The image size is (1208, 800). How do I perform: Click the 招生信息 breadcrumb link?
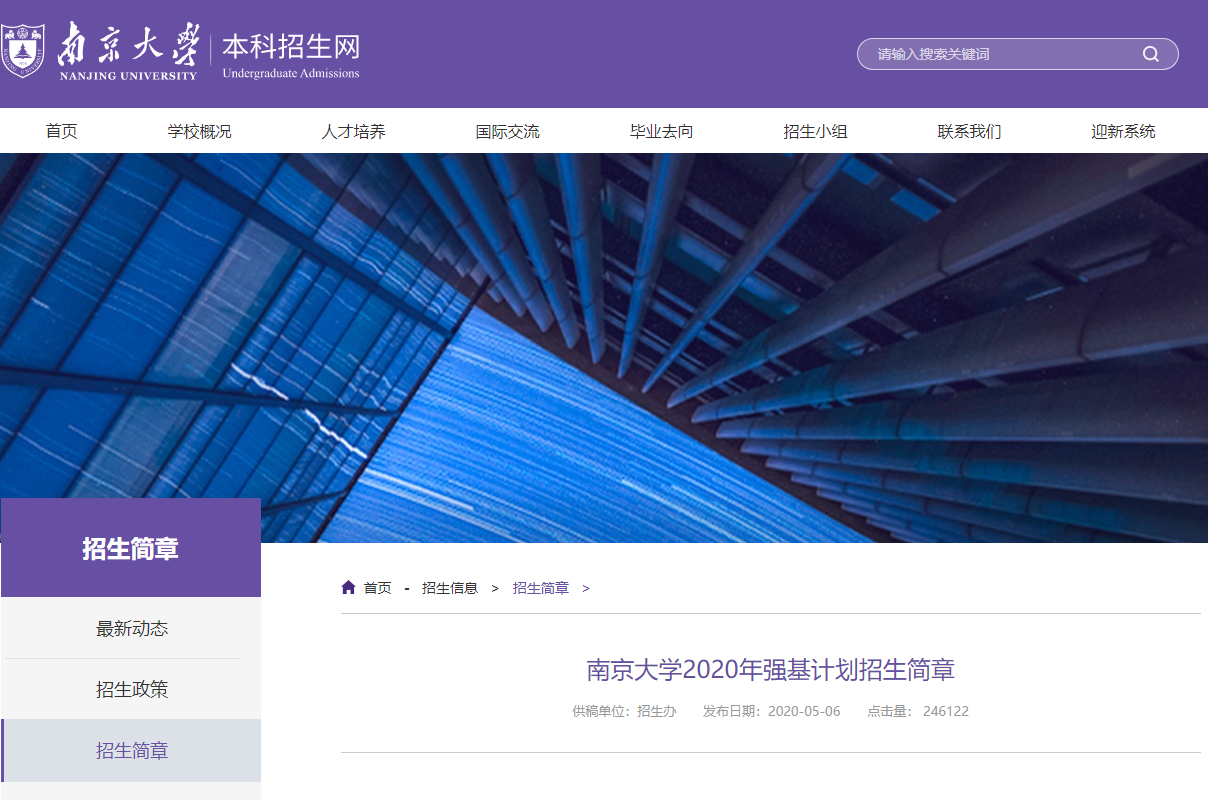click(450, 588)
